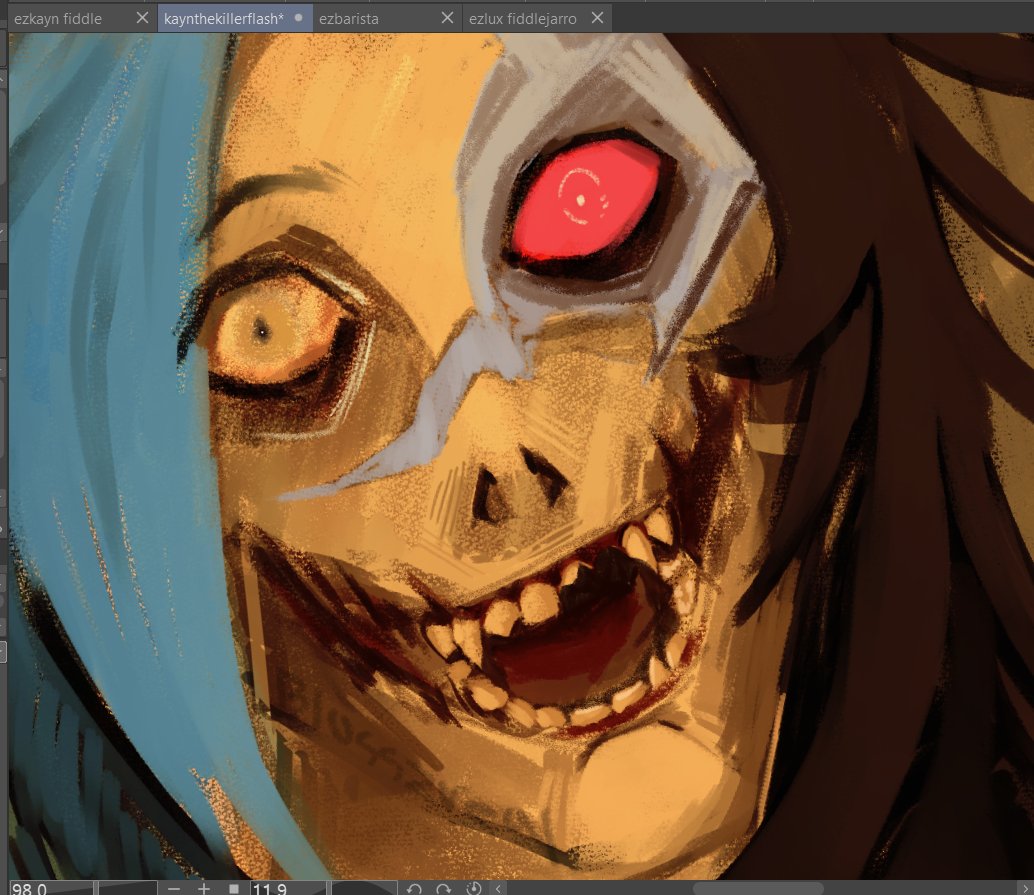The height and width of the screenshot is (895, 1034).
Task: Click the unsaved-changes dot on the active tab
Action: [x=300, y=17]
